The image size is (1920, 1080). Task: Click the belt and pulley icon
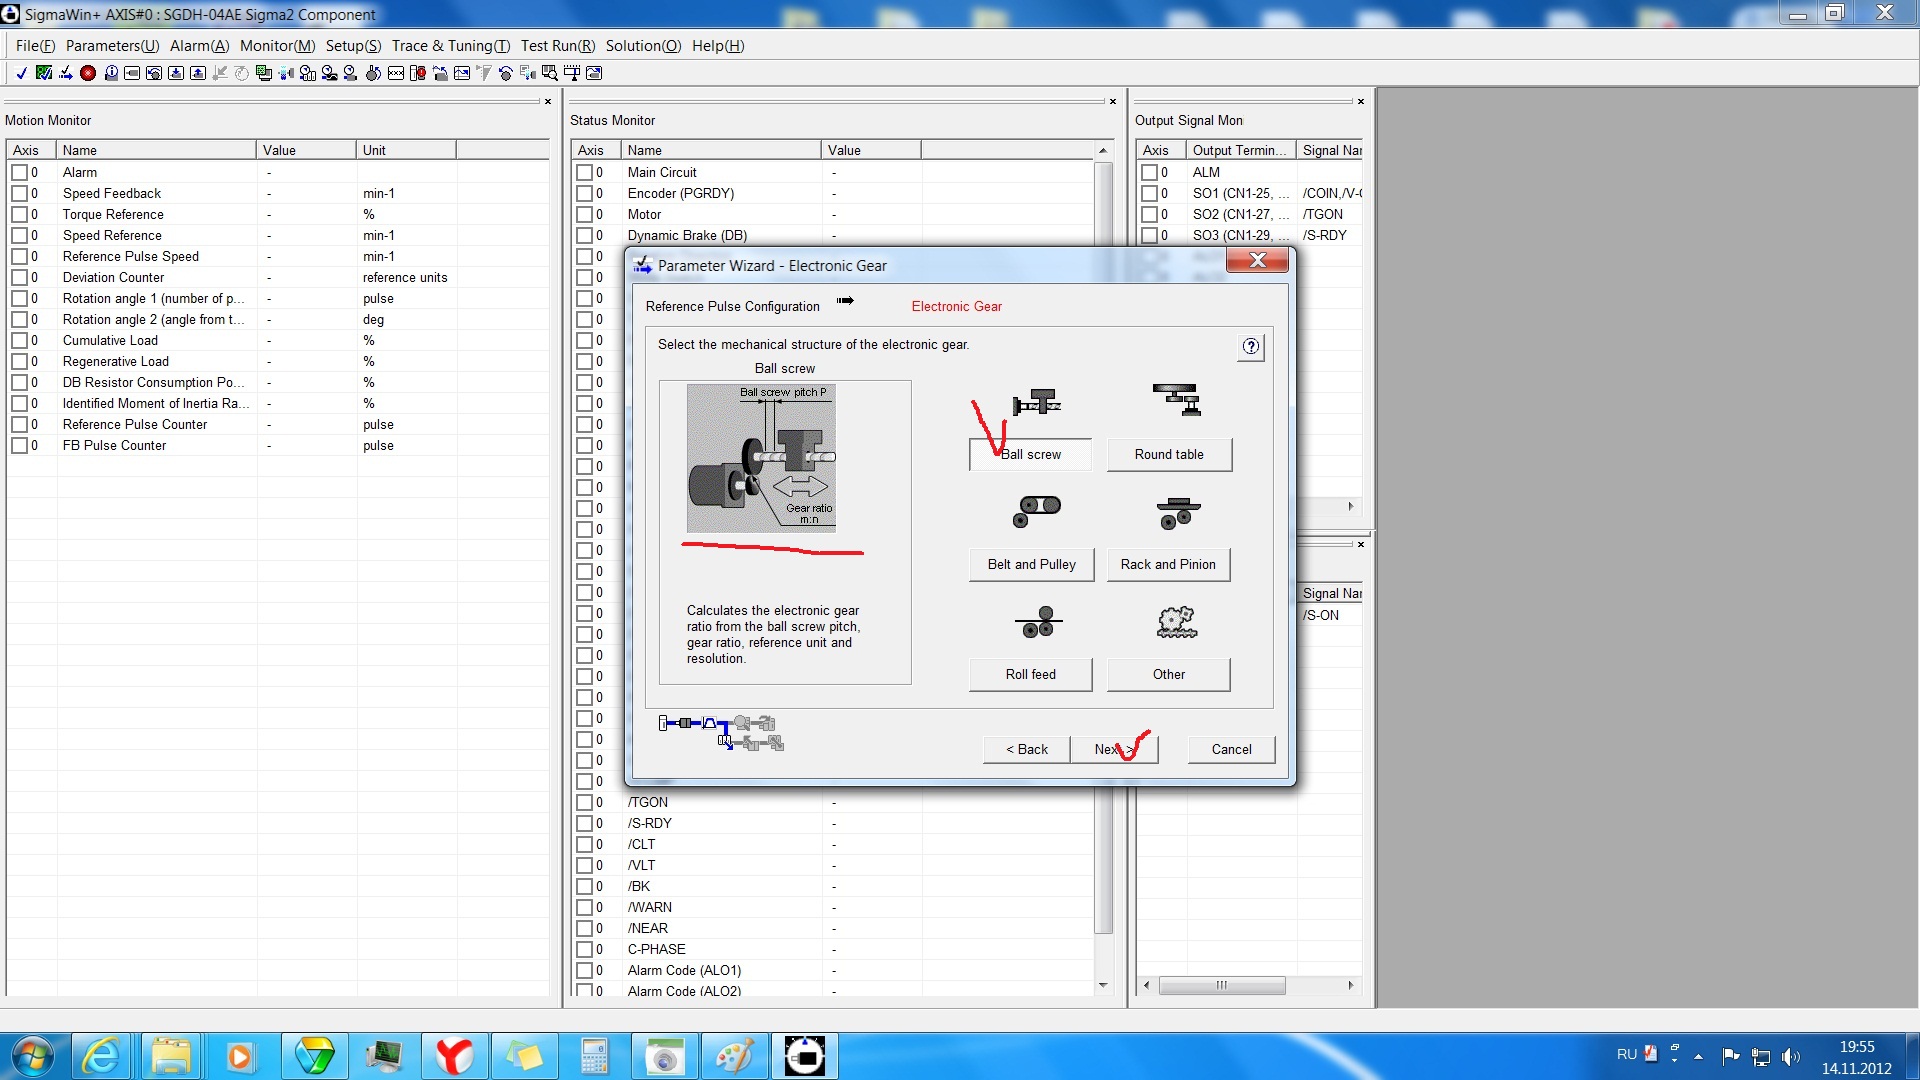[x=1036, y=510]
